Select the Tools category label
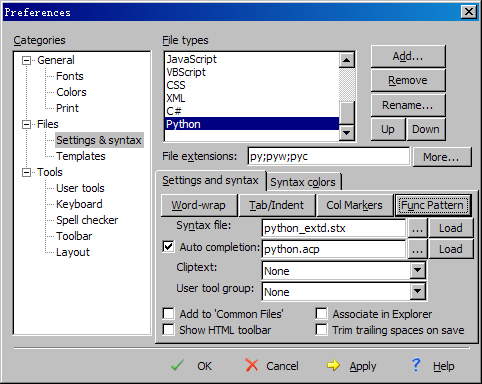Screen dimensions: 482x384 [x=50, y=172]
